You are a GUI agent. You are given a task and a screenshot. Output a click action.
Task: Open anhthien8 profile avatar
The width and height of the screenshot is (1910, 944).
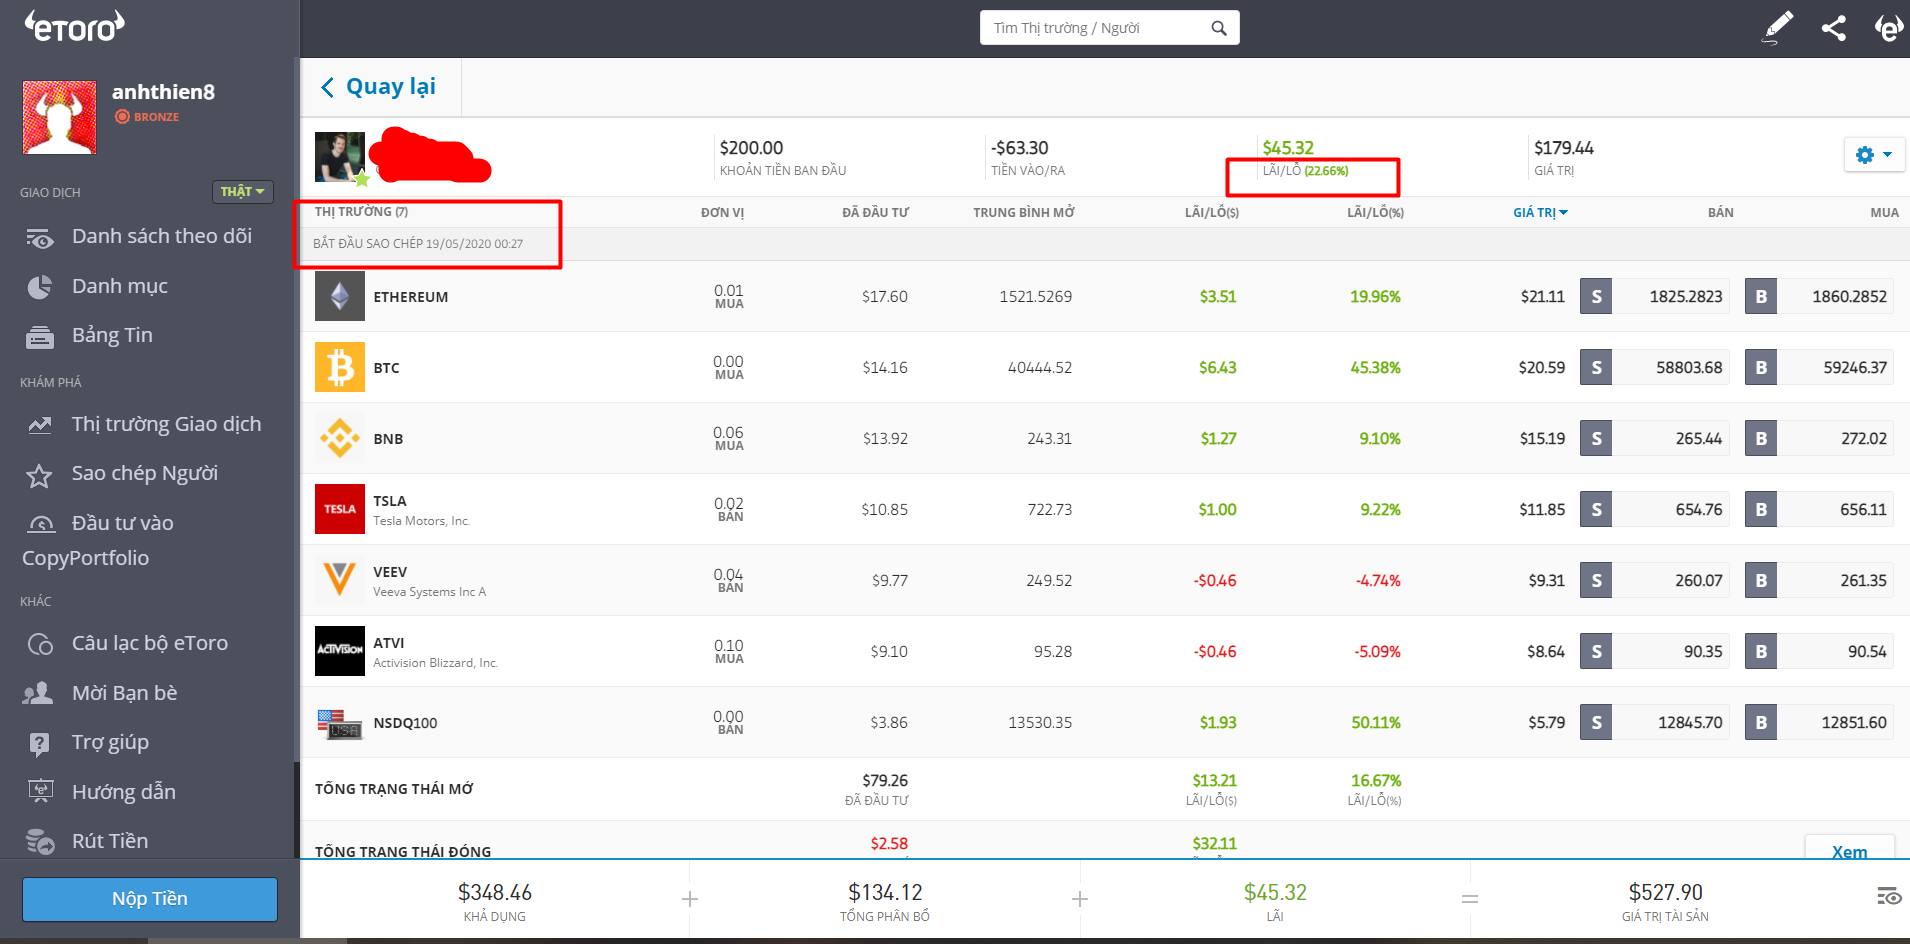coord(60,118)
